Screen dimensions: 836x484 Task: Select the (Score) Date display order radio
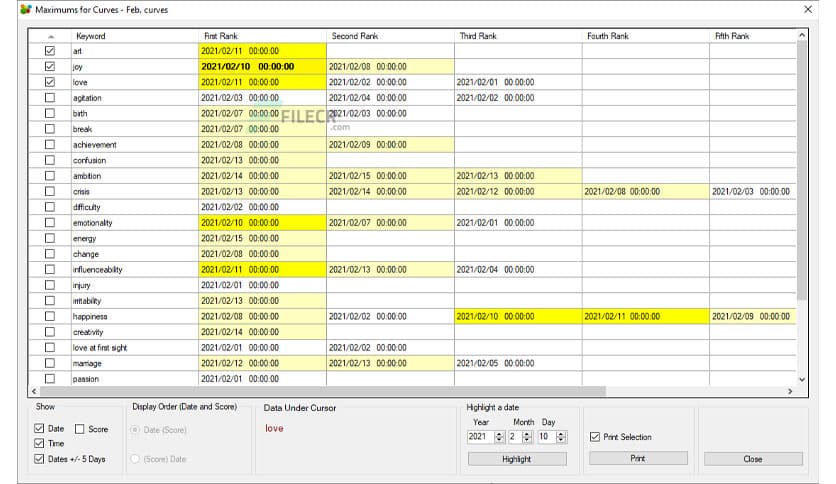coord(135,458)
